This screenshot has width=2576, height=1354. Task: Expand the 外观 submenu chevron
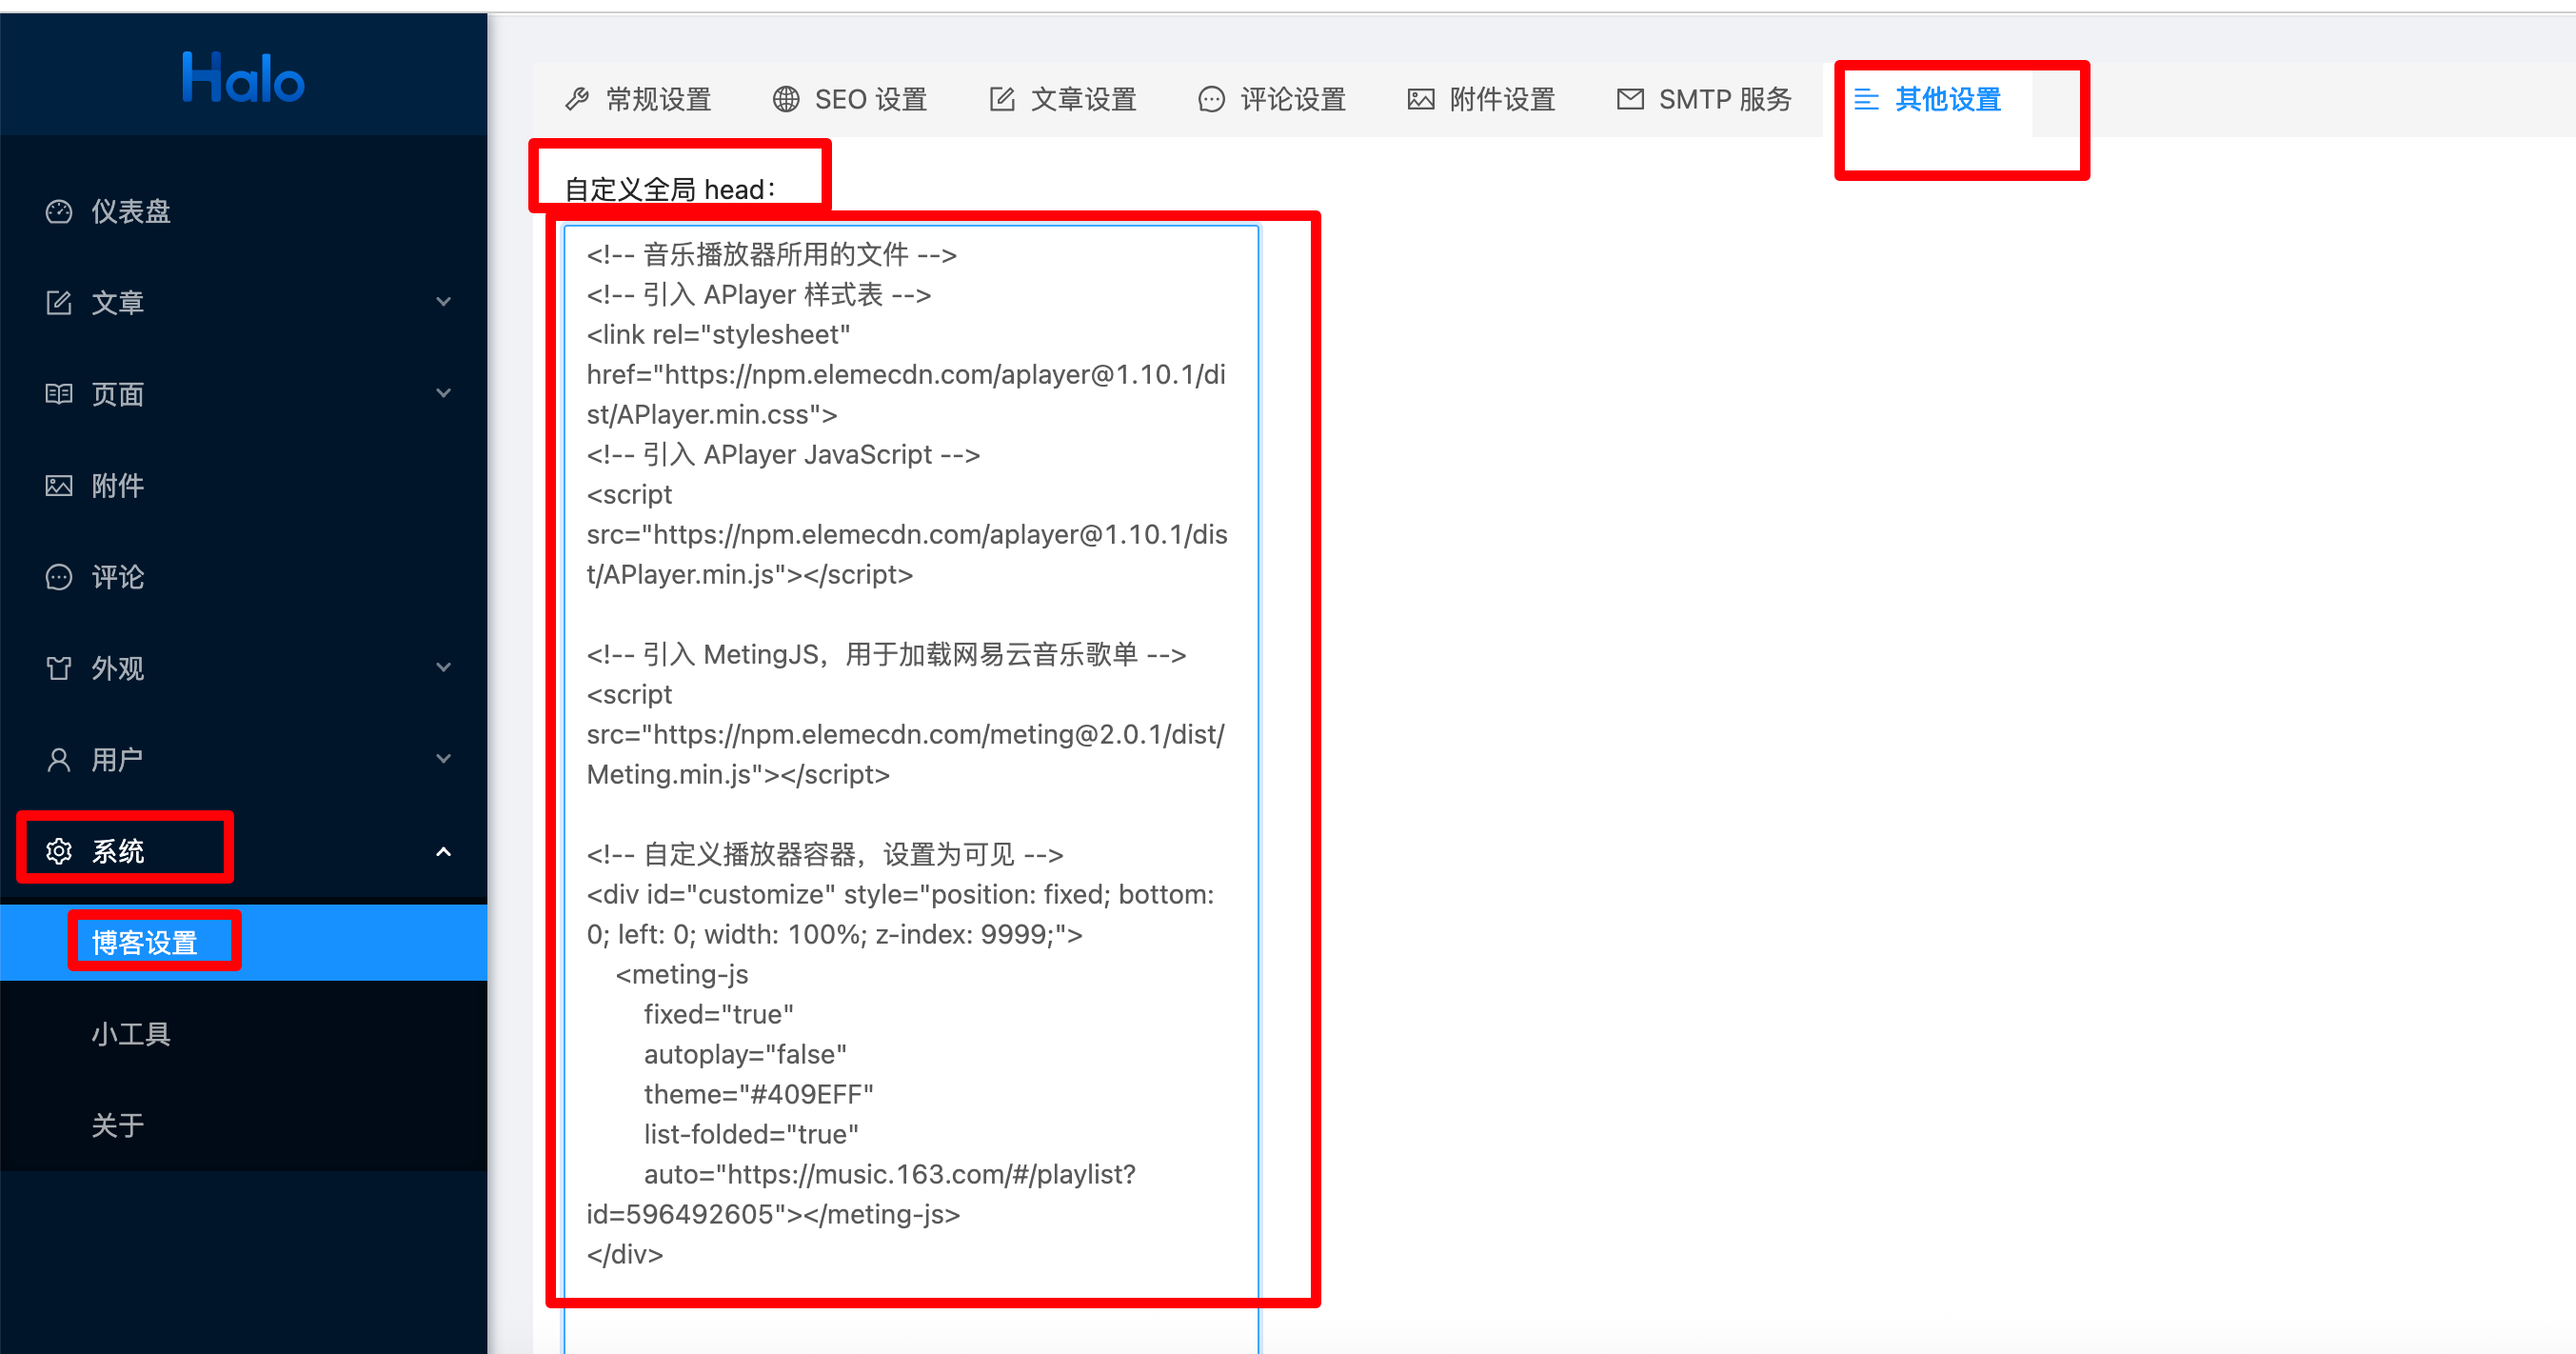click(443, 668)
